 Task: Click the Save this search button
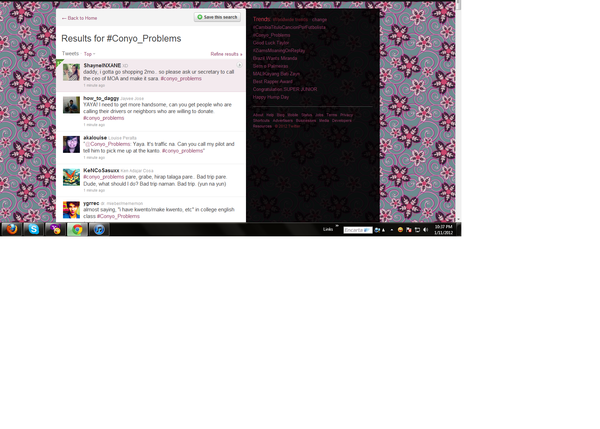pyautogui.click(x=217, y=17)
